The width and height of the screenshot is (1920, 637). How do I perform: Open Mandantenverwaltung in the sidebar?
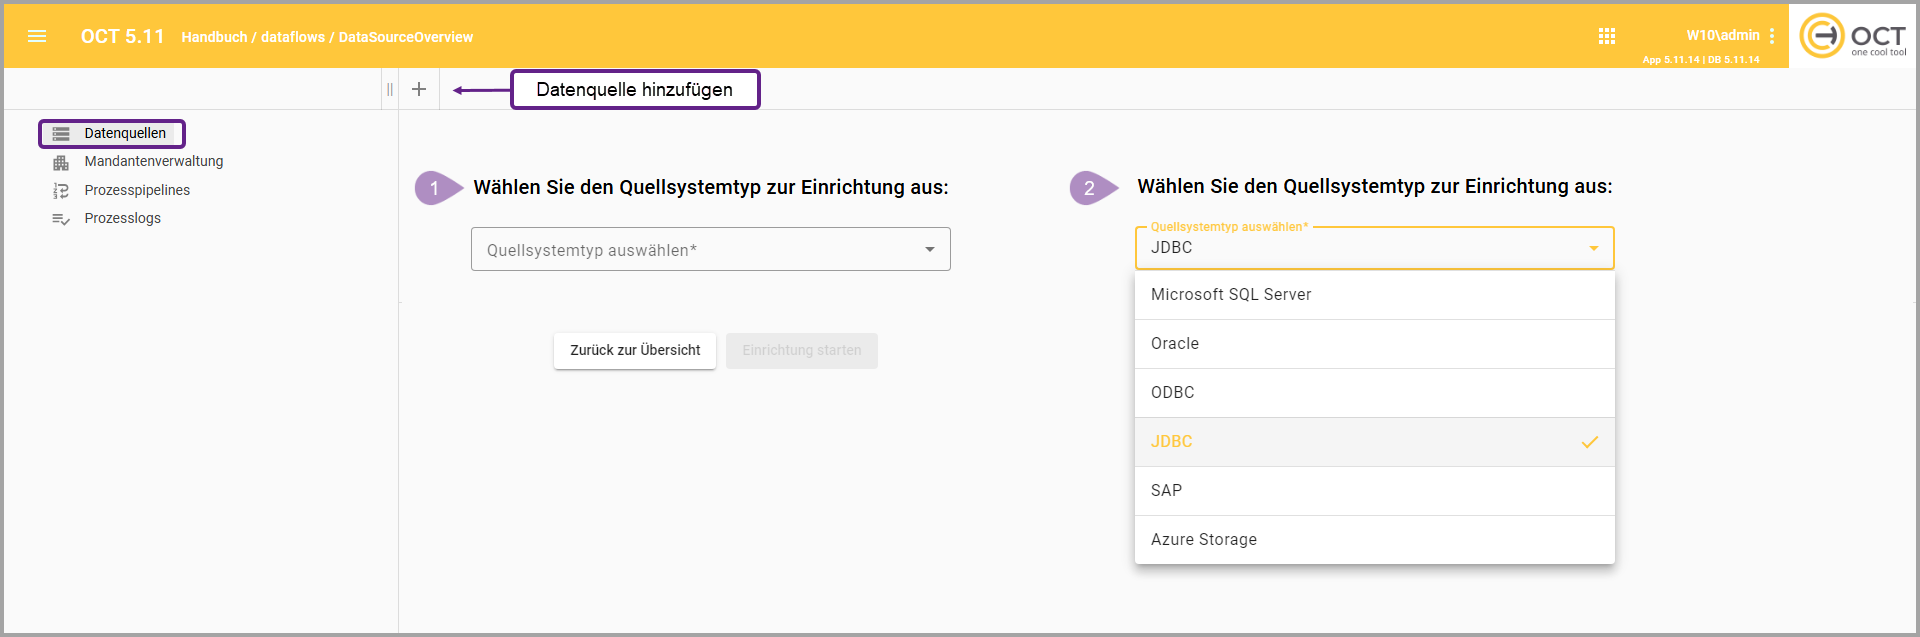(154, 162)
